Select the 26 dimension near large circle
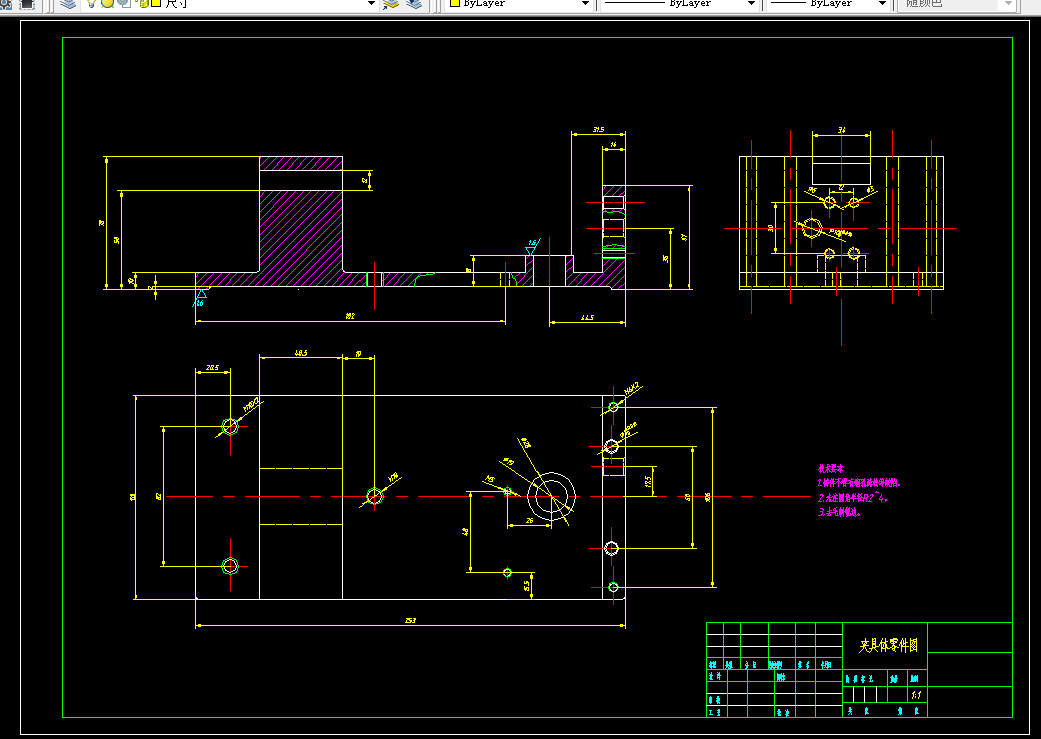 pos(529,521)
